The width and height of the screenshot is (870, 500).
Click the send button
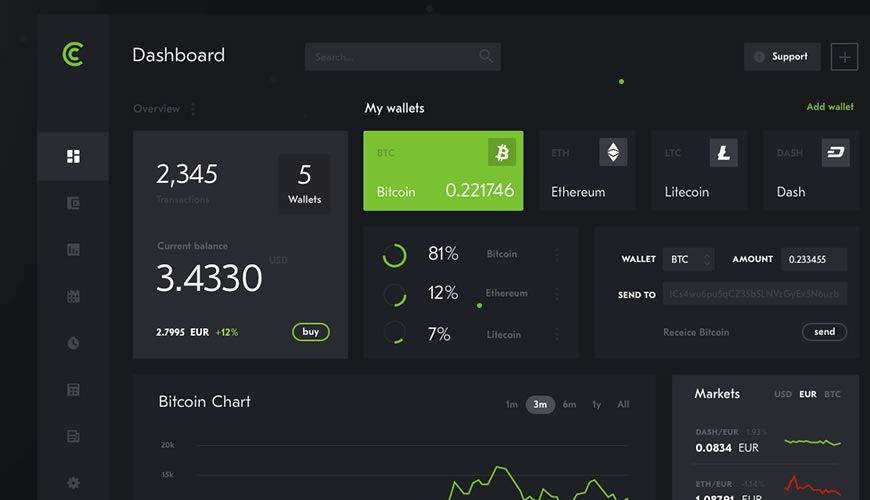coord(825,332)
